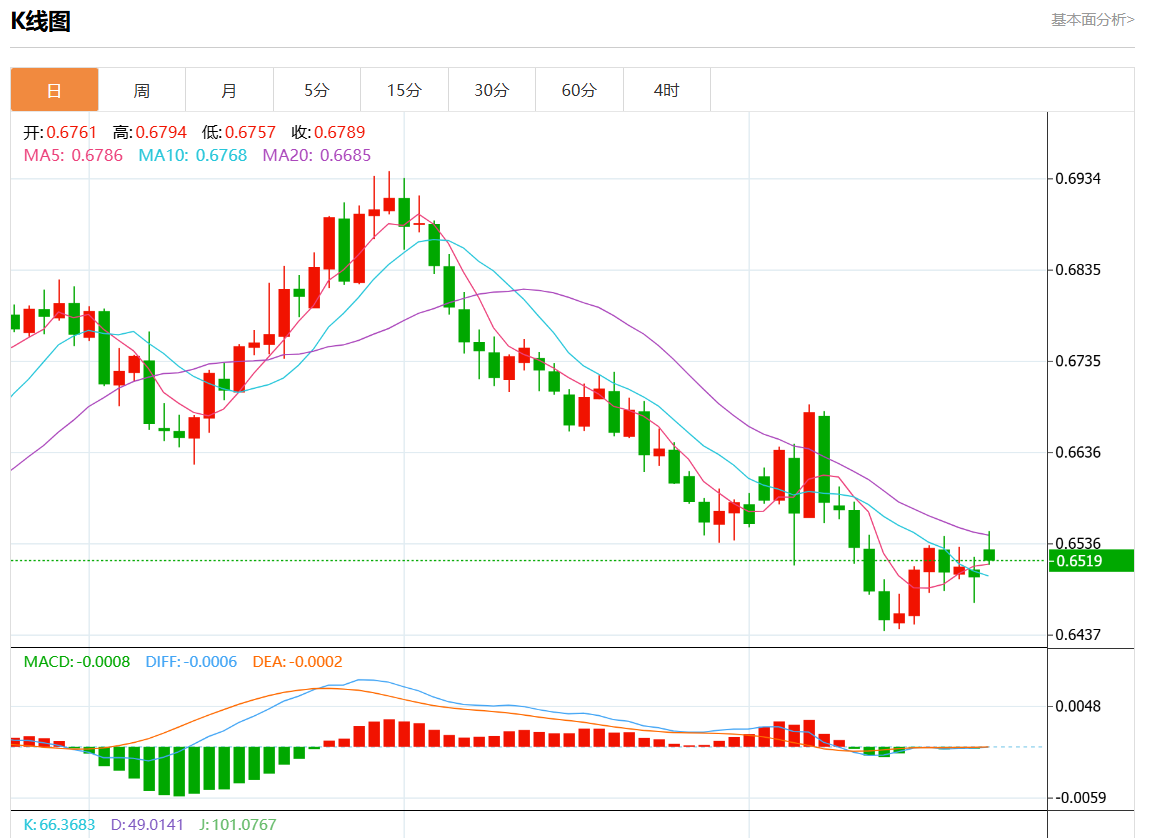
Task: Click the D:49.0141 indicator value
Action: click(147, 825)
